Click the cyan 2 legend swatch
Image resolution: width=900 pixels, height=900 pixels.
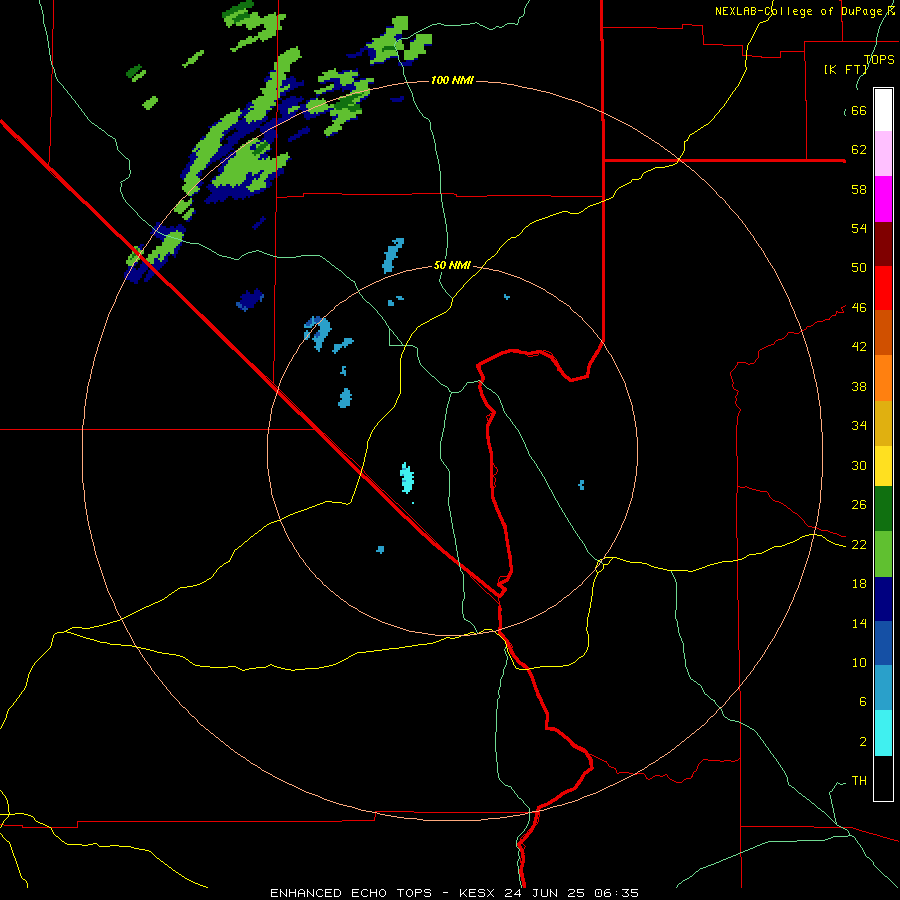[883, 733]
